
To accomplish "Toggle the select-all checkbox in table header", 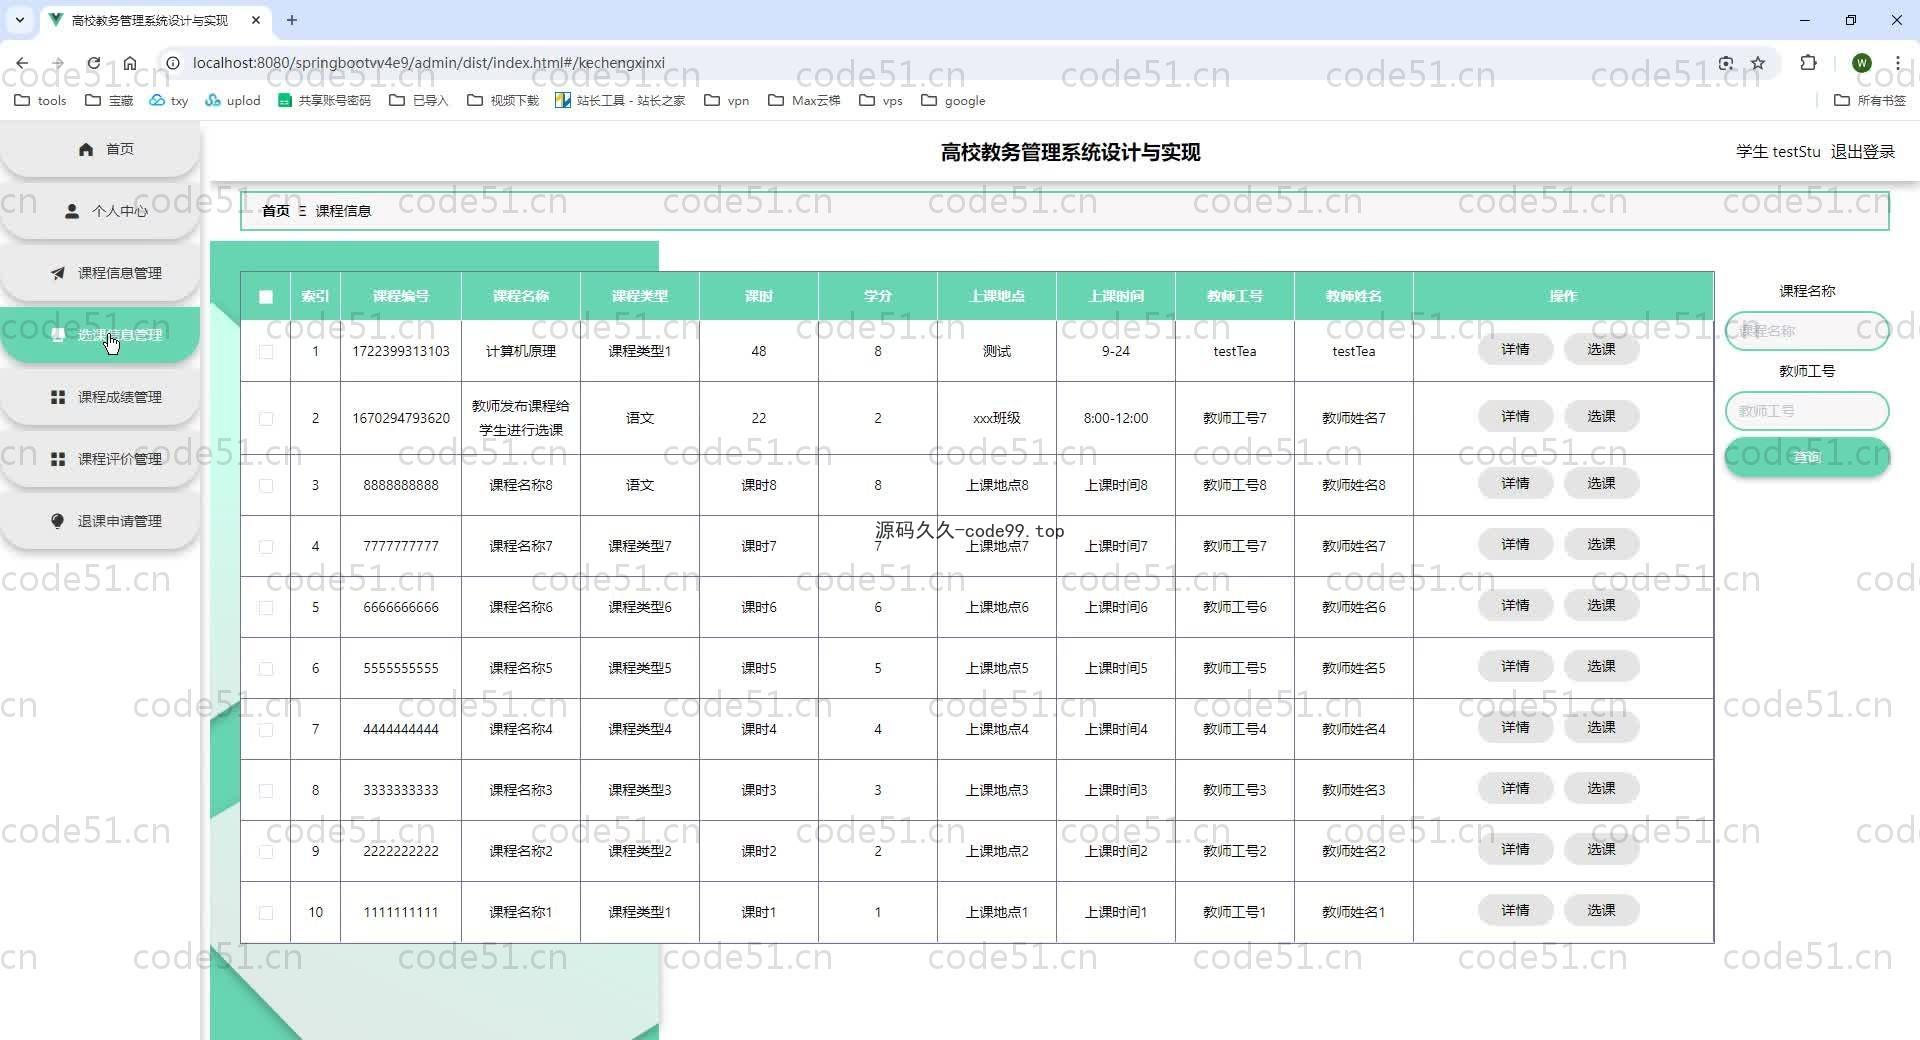I will click(x=266, y=296).
